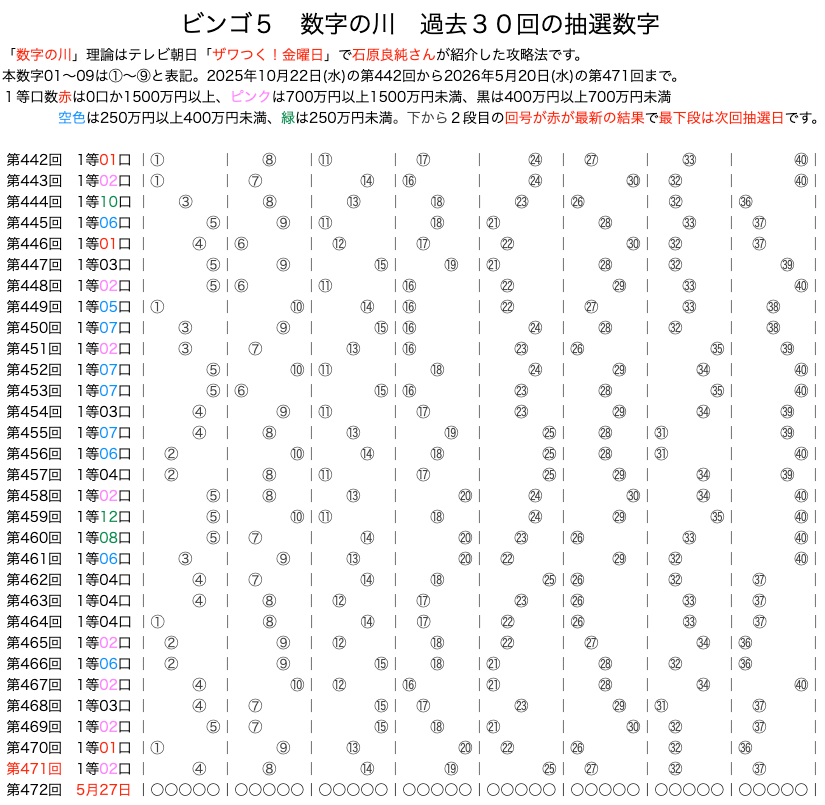Screen dimensions: 825x805
Task: Click number ㉚ in the 第469回 row
Action: pos(633,727)
